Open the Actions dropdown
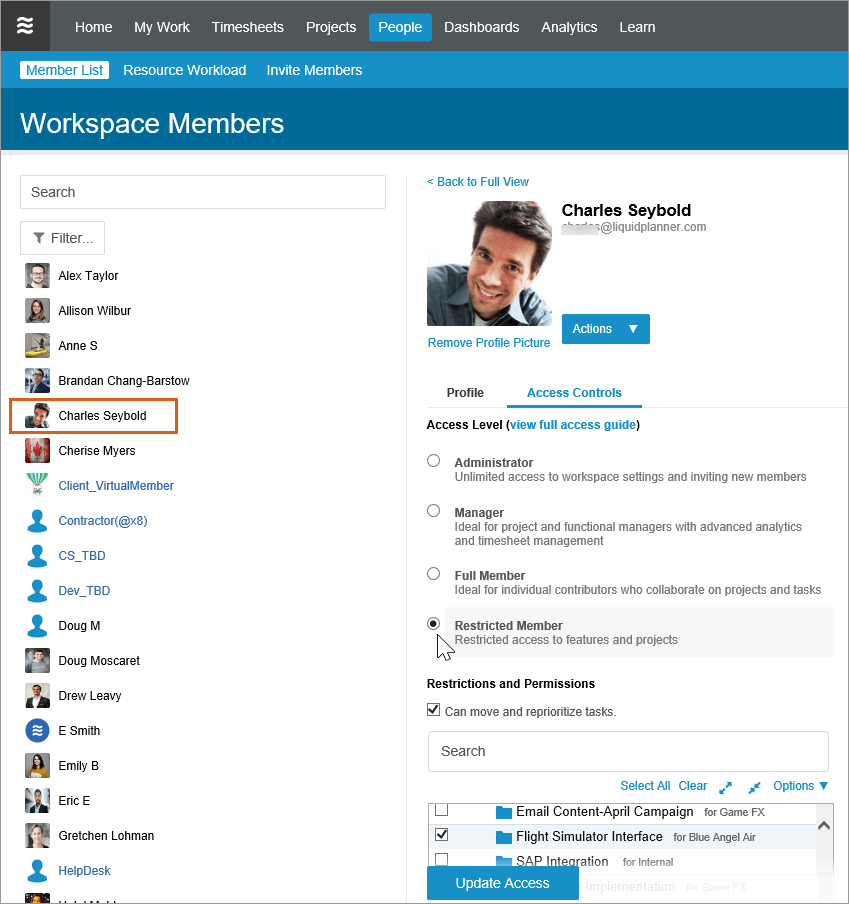Viewport: 849px width, 904px height. [605, 329]
